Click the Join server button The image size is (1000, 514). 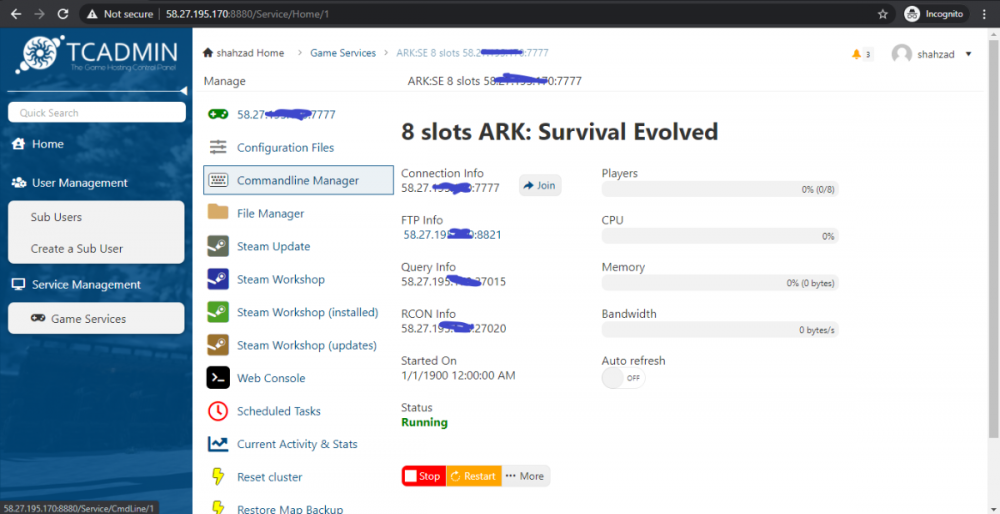point(539,185)
